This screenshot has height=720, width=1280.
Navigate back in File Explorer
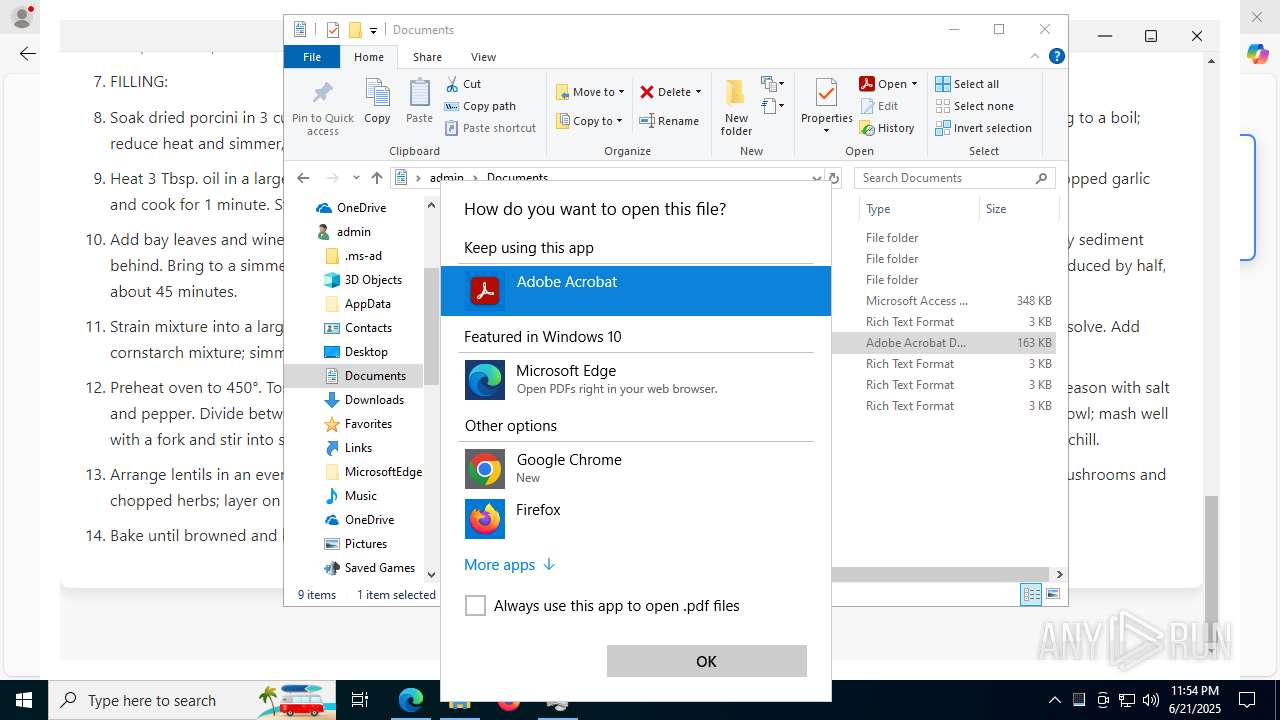(303, 178)
